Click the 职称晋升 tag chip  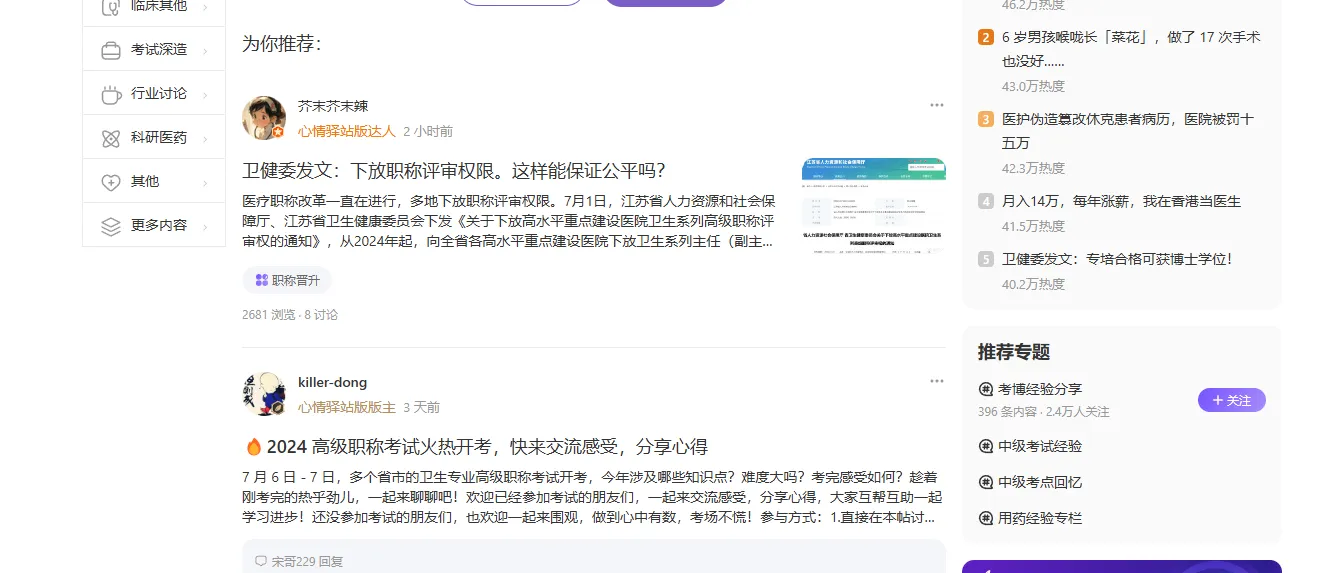(x=287, y=280)
